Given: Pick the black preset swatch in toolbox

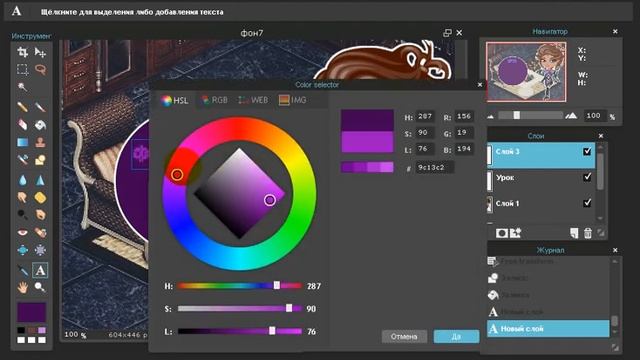Looking at the screenshot, I should 21,330.
